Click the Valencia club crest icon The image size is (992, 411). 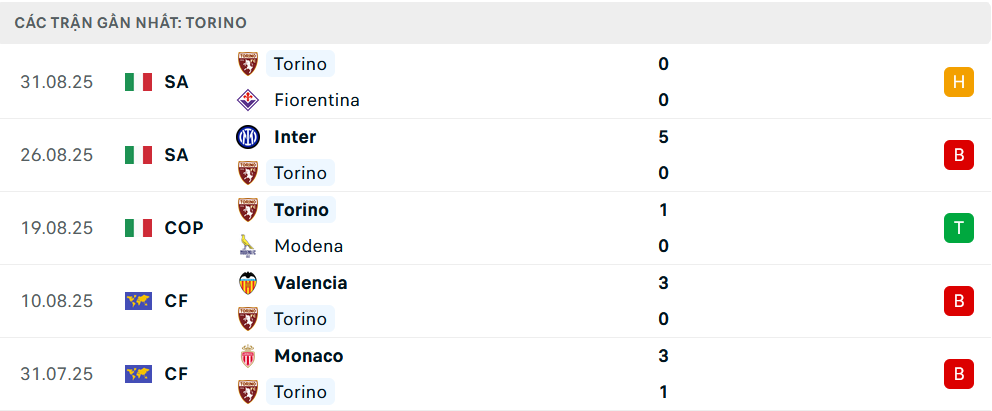click(x=247, y=283)
